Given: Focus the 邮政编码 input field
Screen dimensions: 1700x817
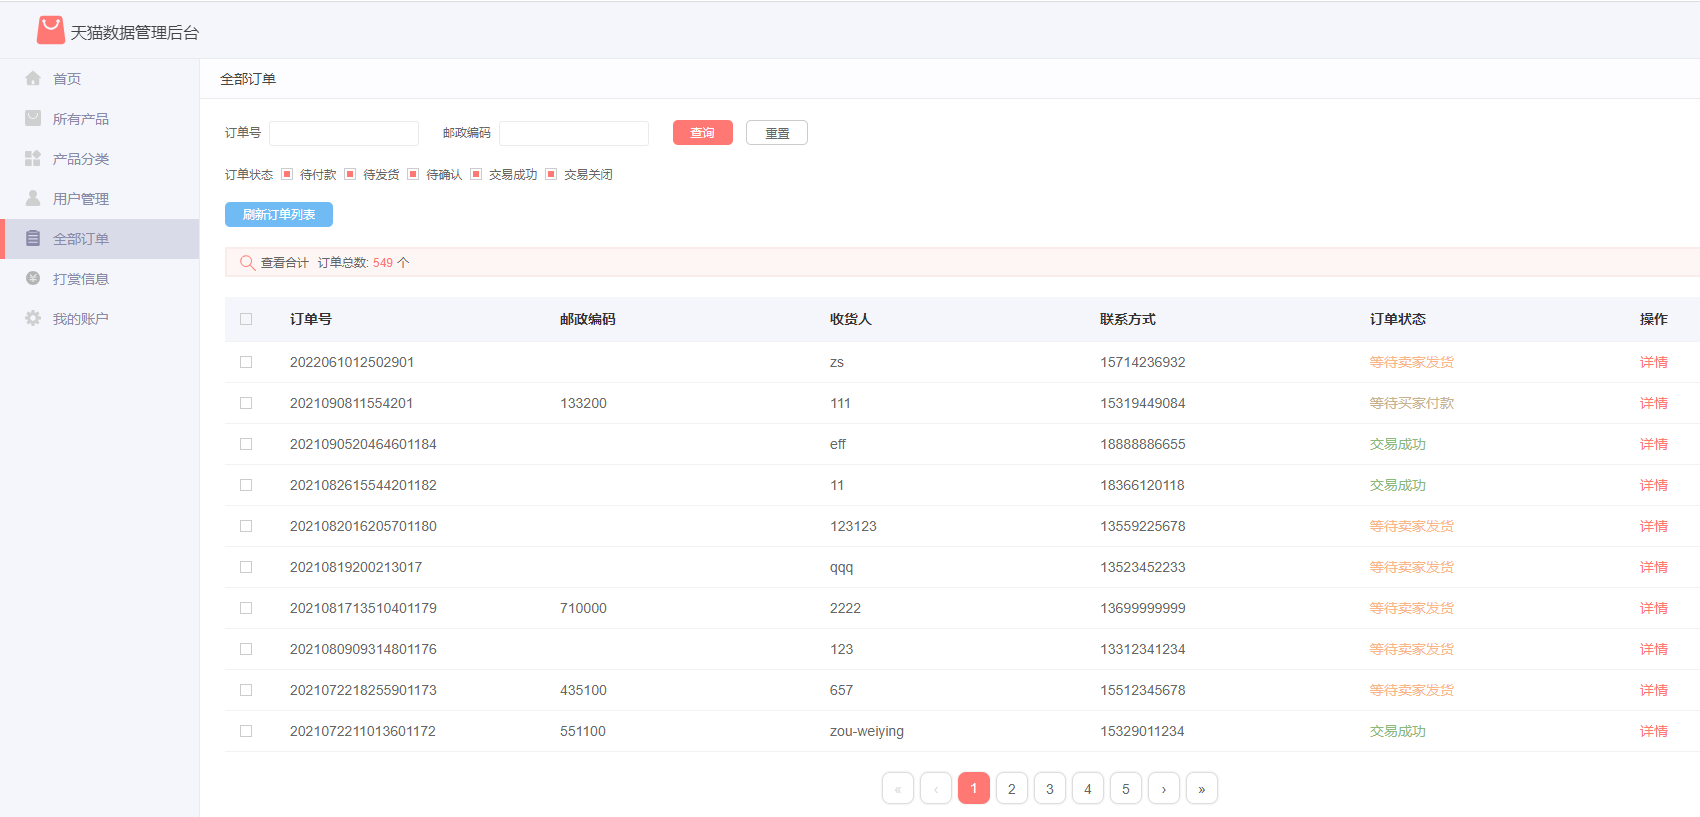Looking at the screenshot, I should [x=574, y=133].
